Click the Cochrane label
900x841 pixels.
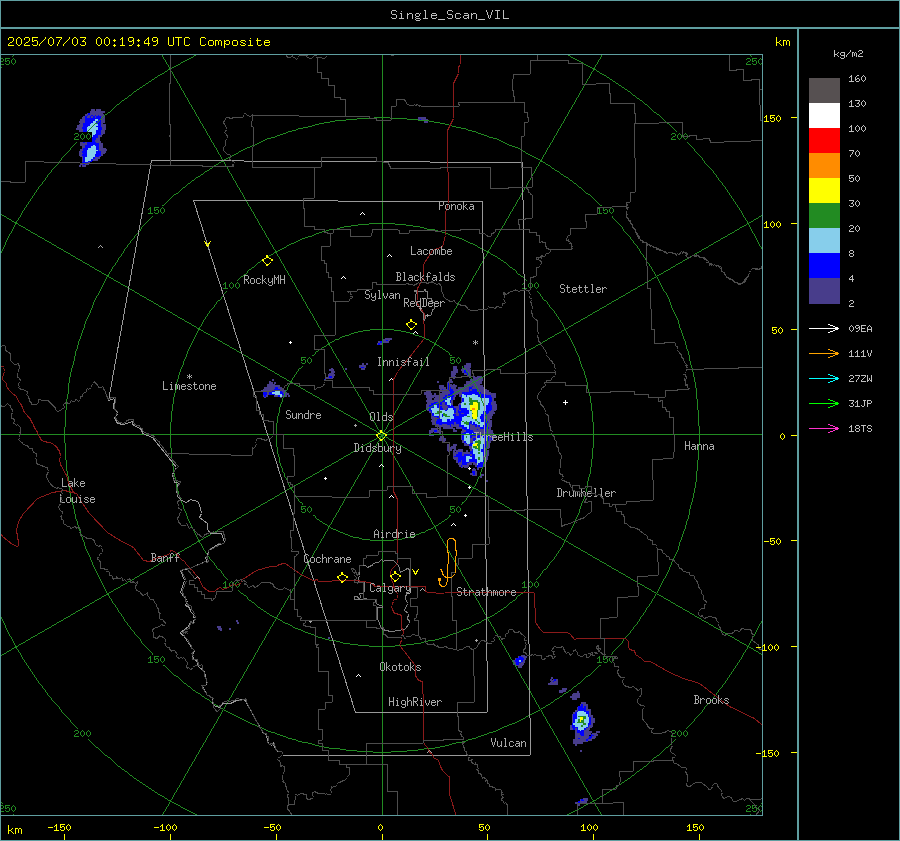[327, 559]
